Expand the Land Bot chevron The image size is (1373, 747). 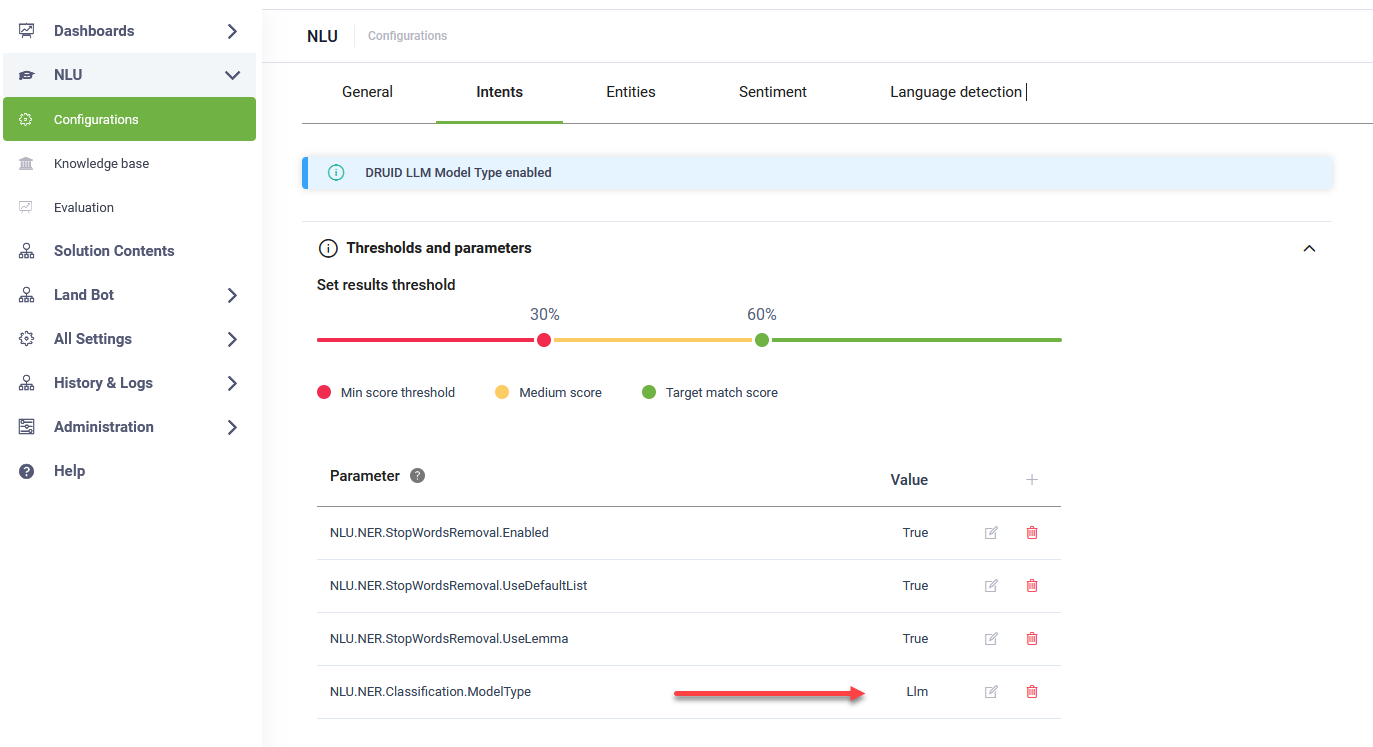232,295
